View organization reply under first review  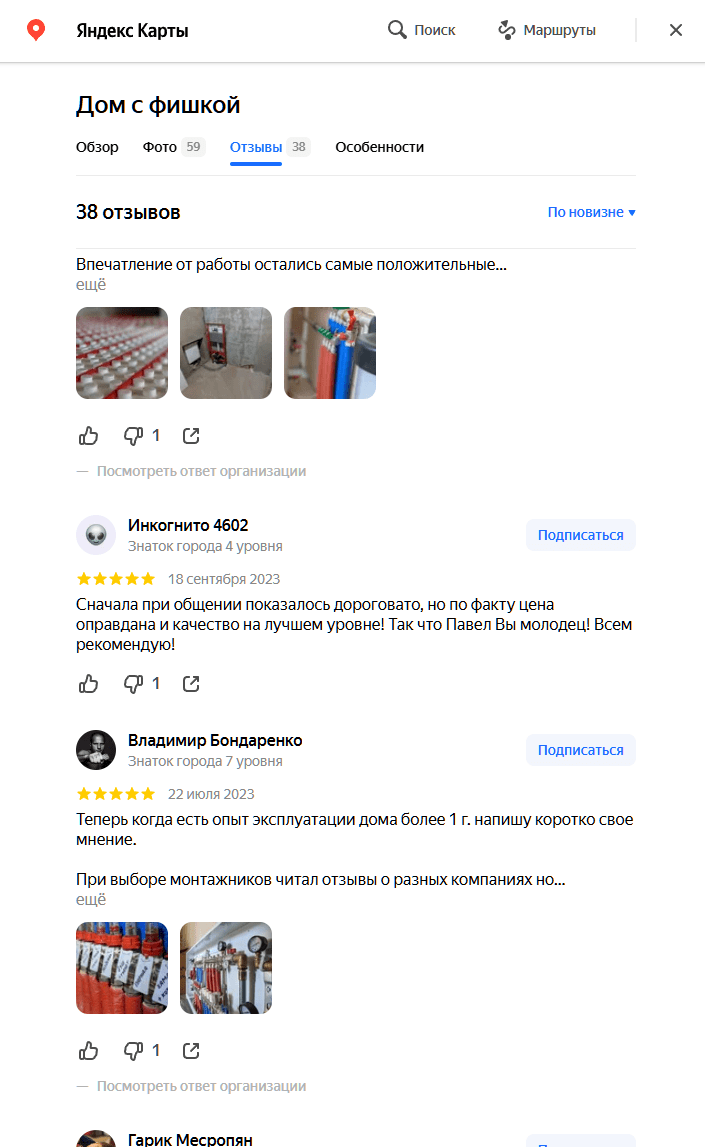pos(201,471)
